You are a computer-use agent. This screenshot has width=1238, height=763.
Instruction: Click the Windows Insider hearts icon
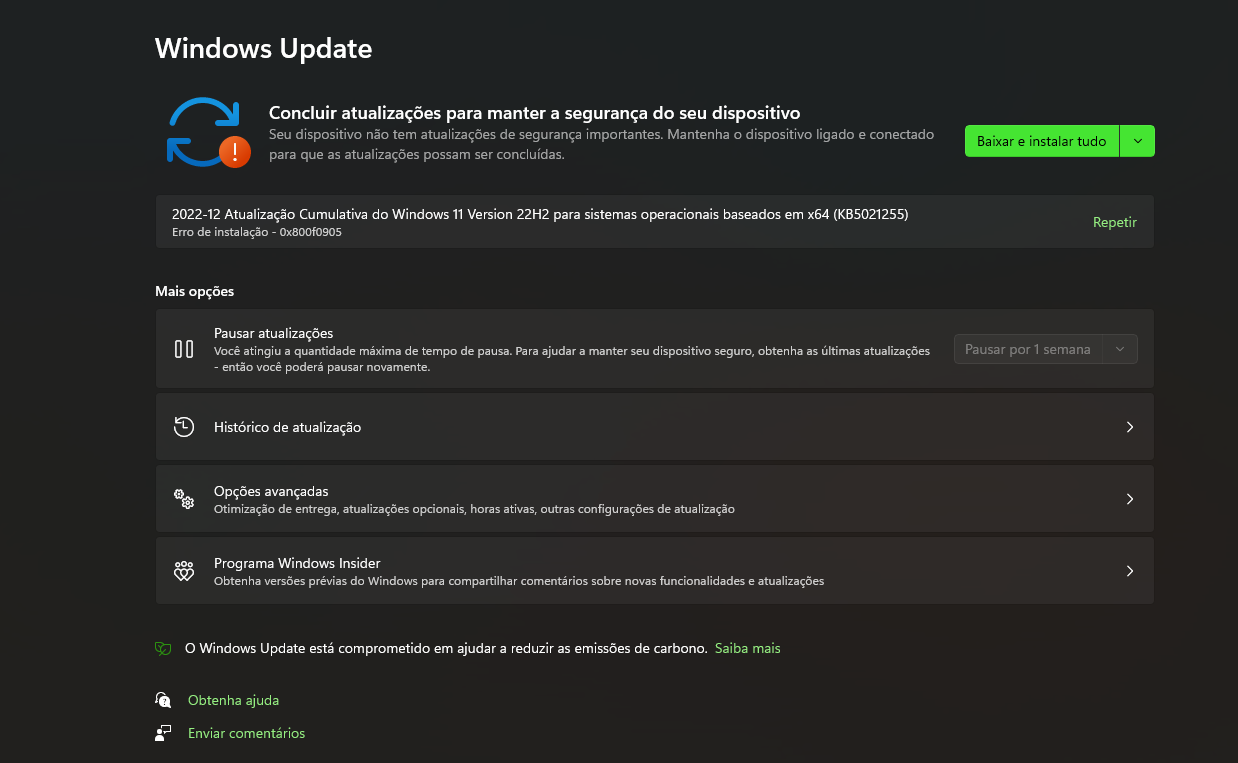tap(184, 571)
